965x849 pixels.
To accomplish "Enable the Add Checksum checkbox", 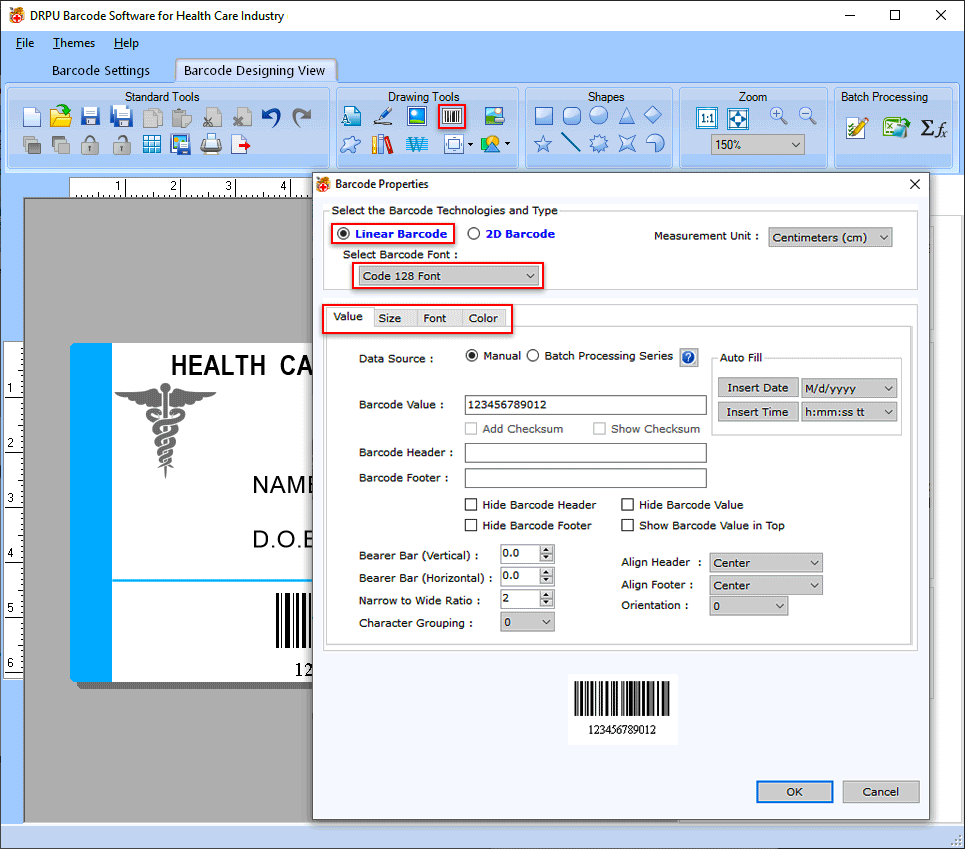I will (471, 428).
